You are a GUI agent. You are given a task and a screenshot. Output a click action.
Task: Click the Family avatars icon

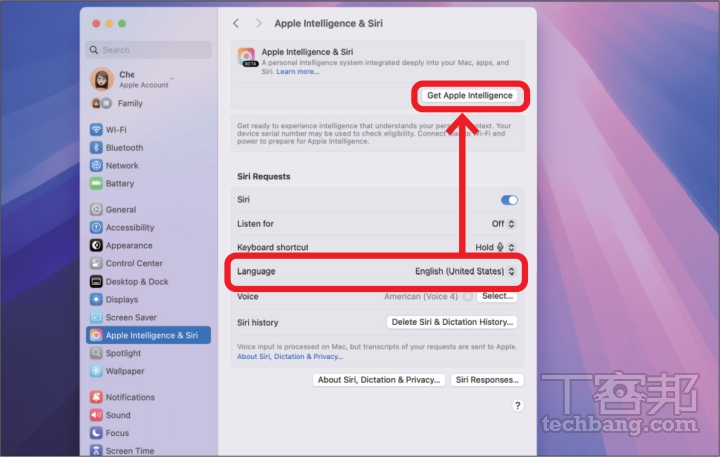(x=101, y=103)
